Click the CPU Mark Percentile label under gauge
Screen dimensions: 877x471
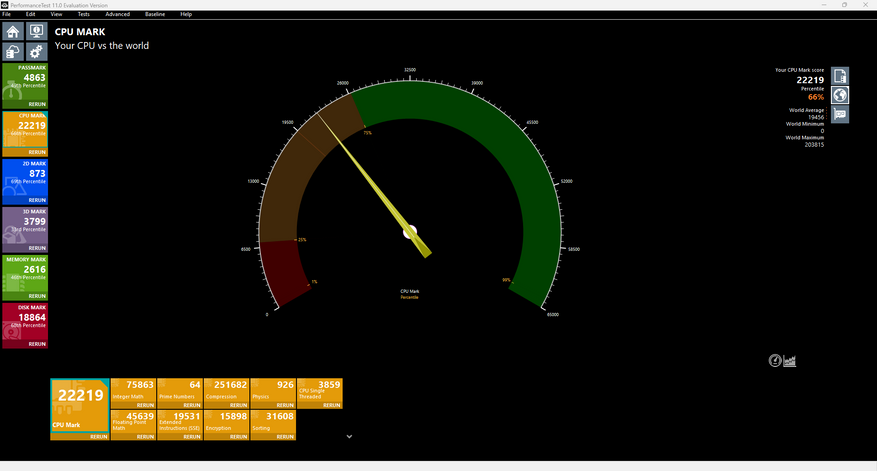(x=409, y=294)
